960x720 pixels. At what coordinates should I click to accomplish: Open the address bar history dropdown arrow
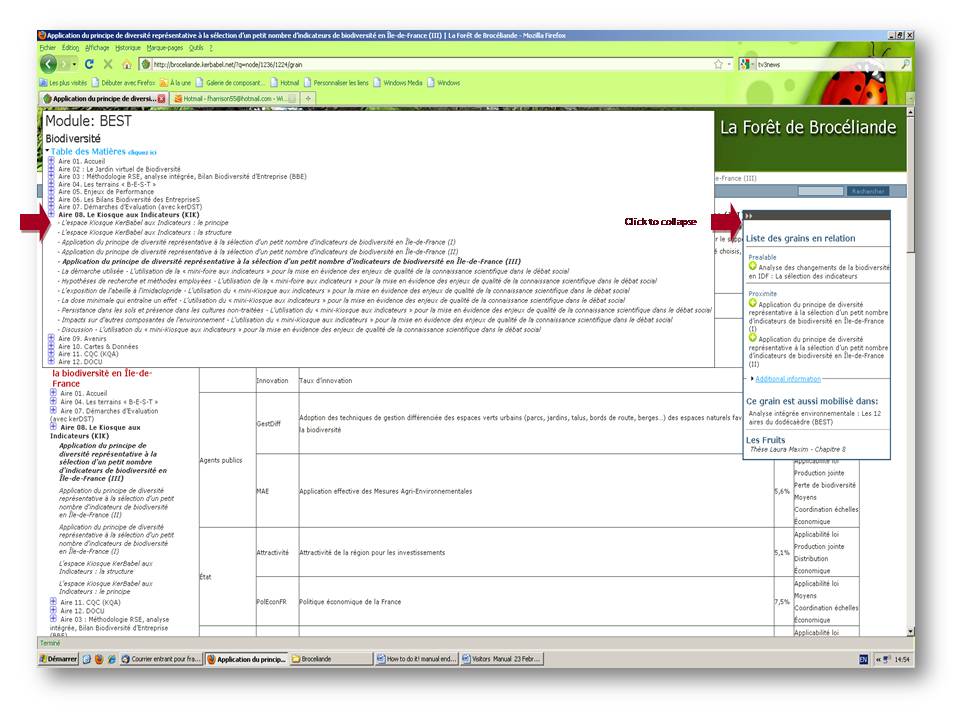[729, 64]
